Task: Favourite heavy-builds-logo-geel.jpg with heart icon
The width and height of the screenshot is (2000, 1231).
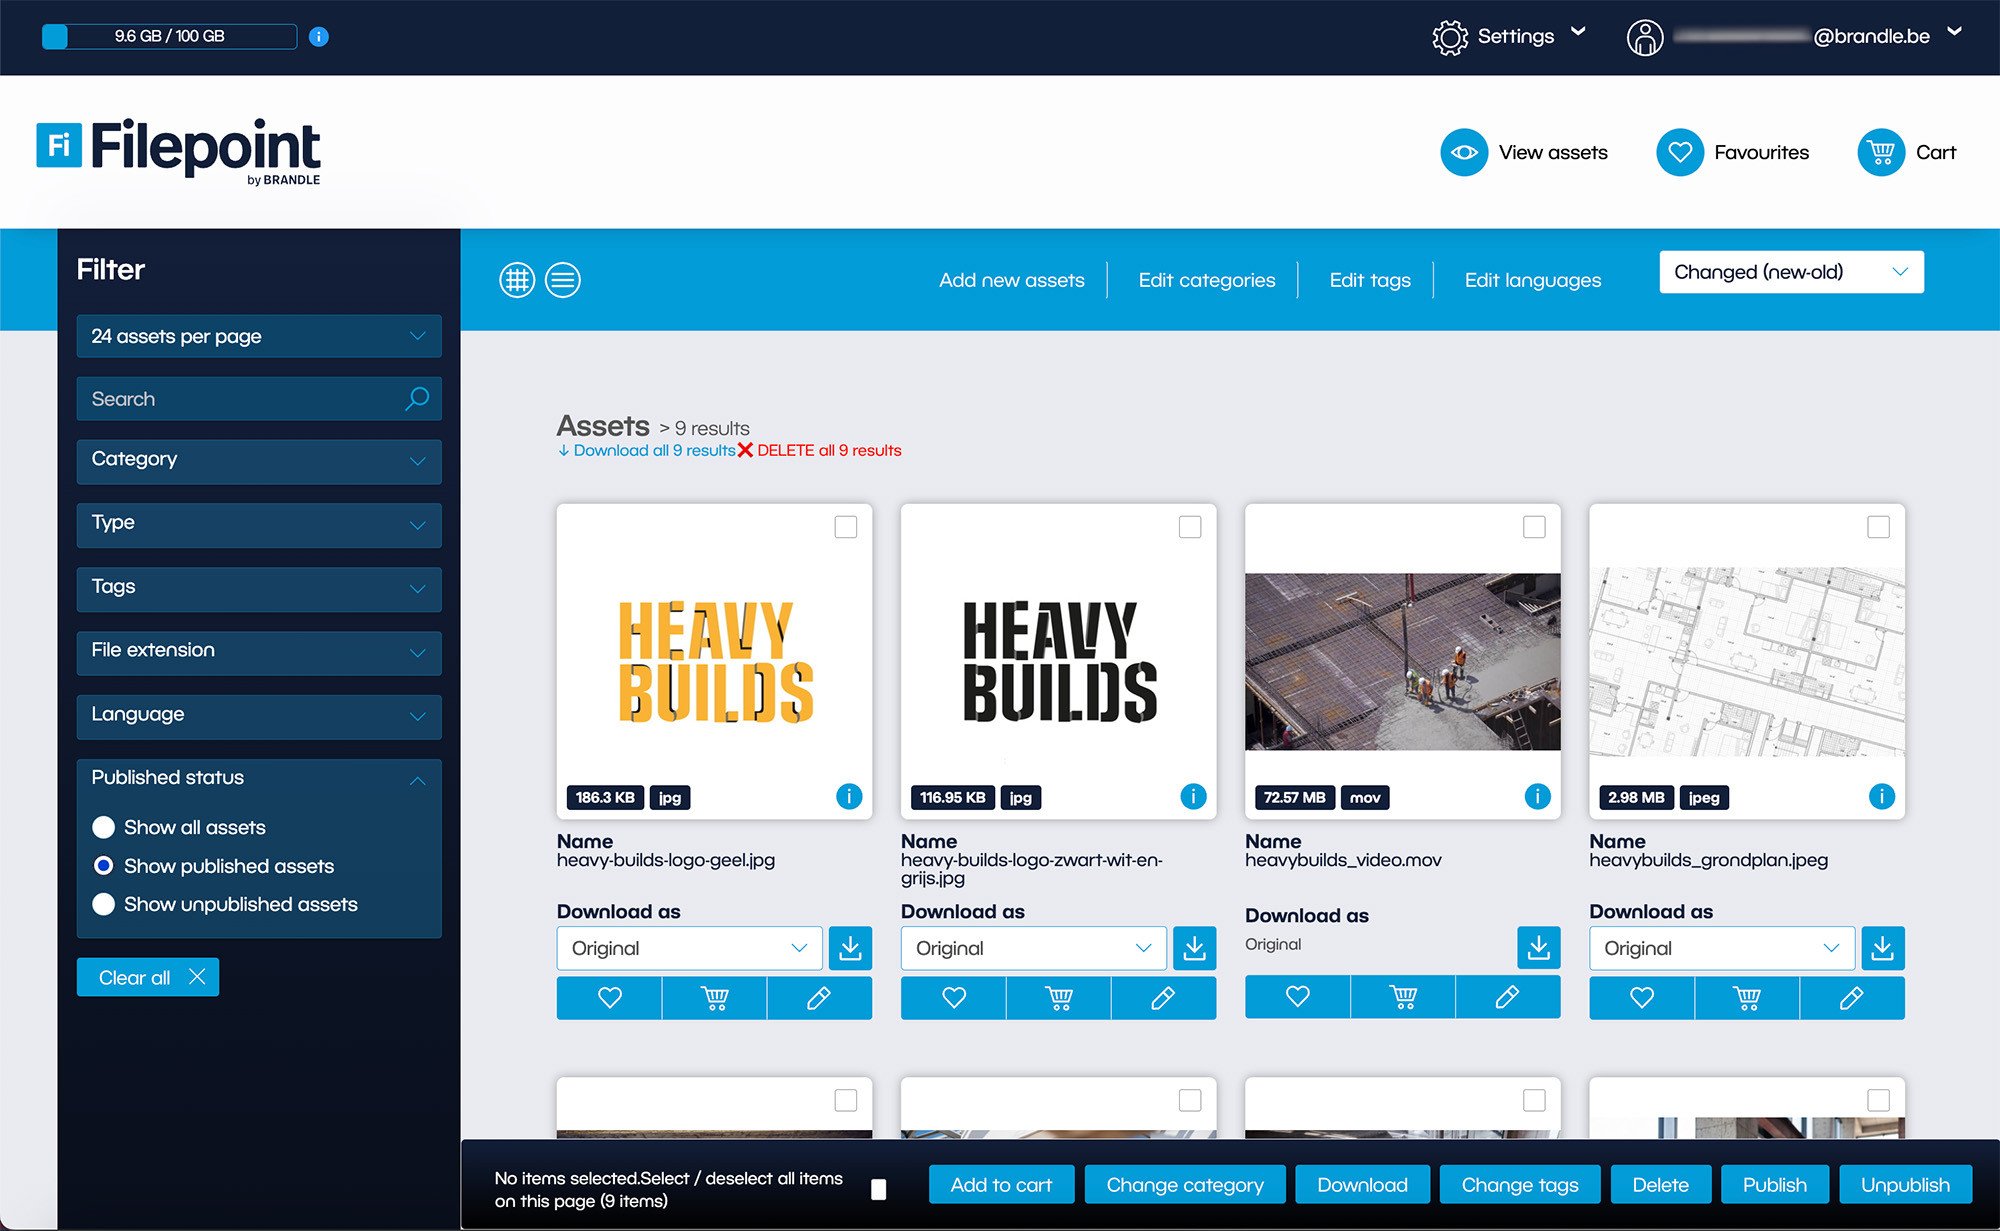Action: click(609, 998)
